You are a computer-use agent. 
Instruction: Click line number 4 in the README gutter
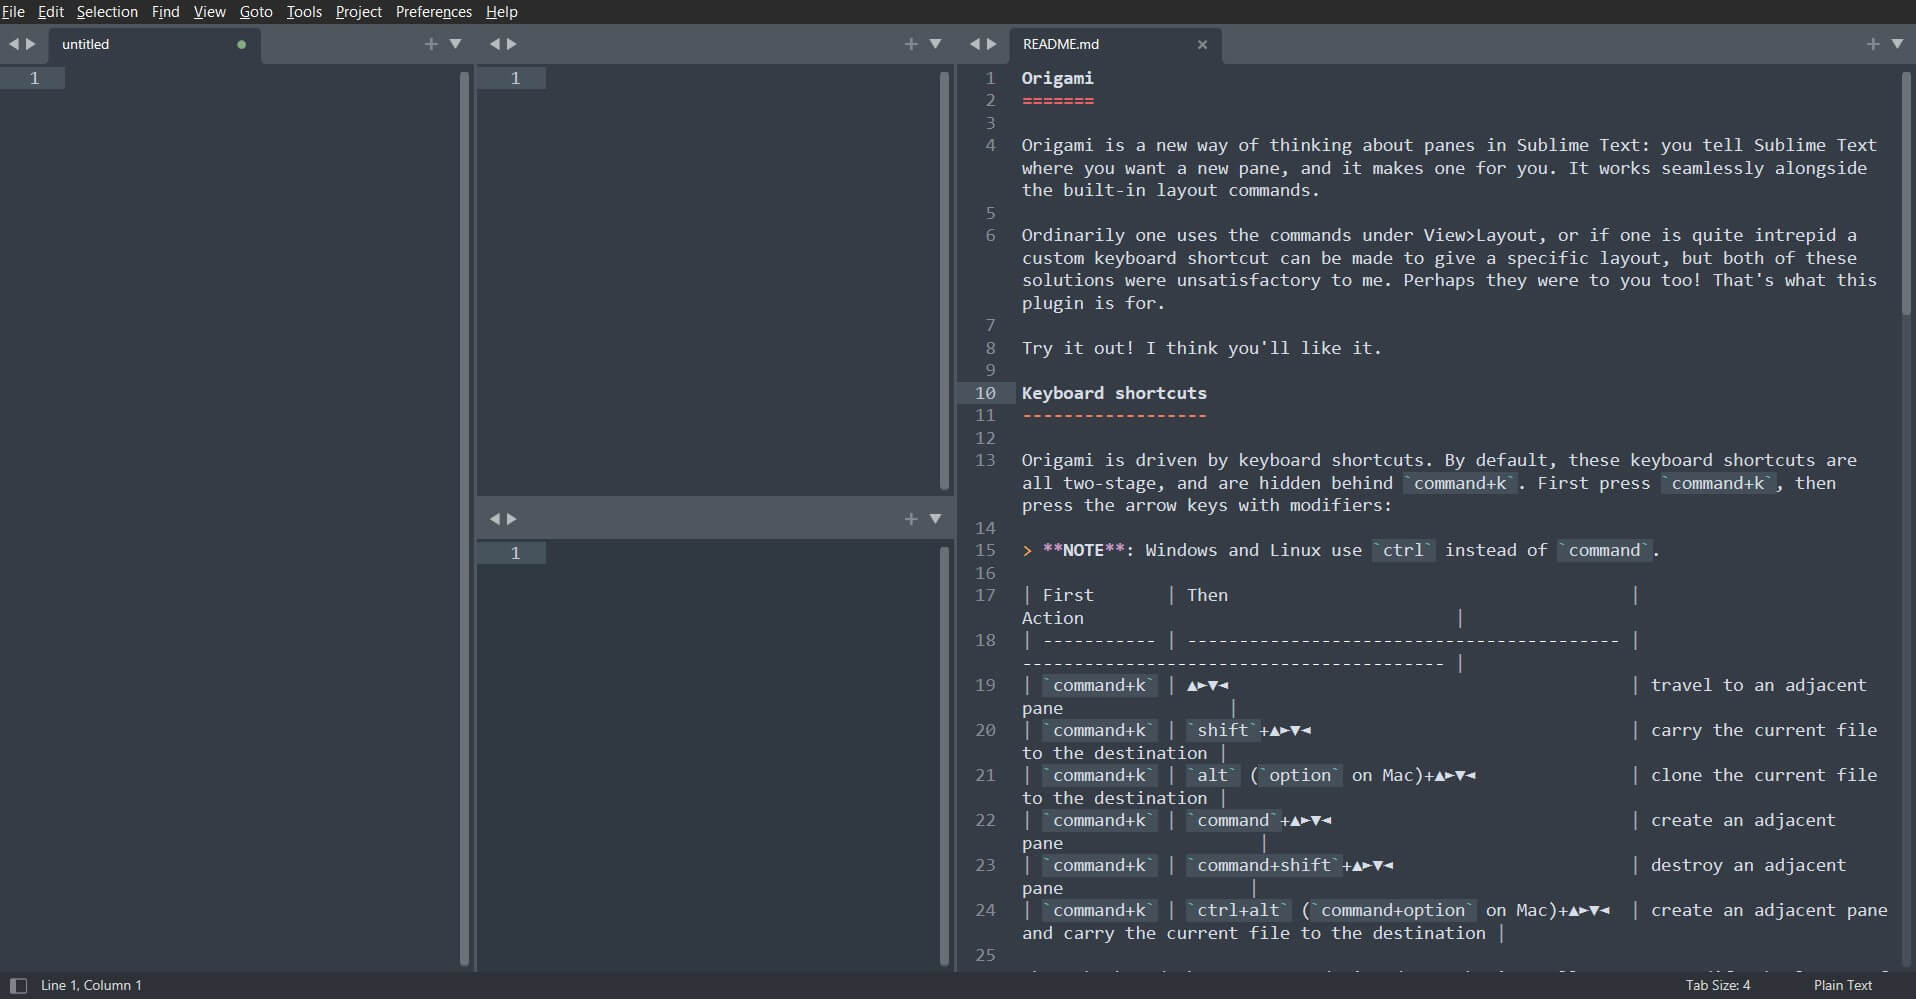(990, 145)
